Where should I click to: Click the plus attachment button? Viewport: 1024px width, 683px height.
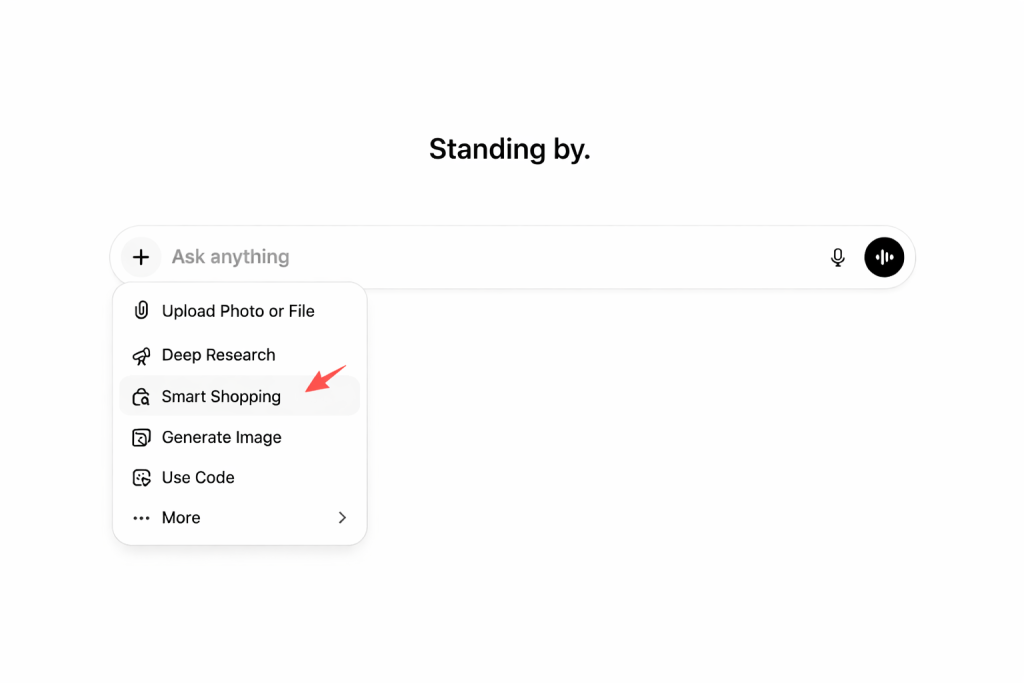coord(141,257)
